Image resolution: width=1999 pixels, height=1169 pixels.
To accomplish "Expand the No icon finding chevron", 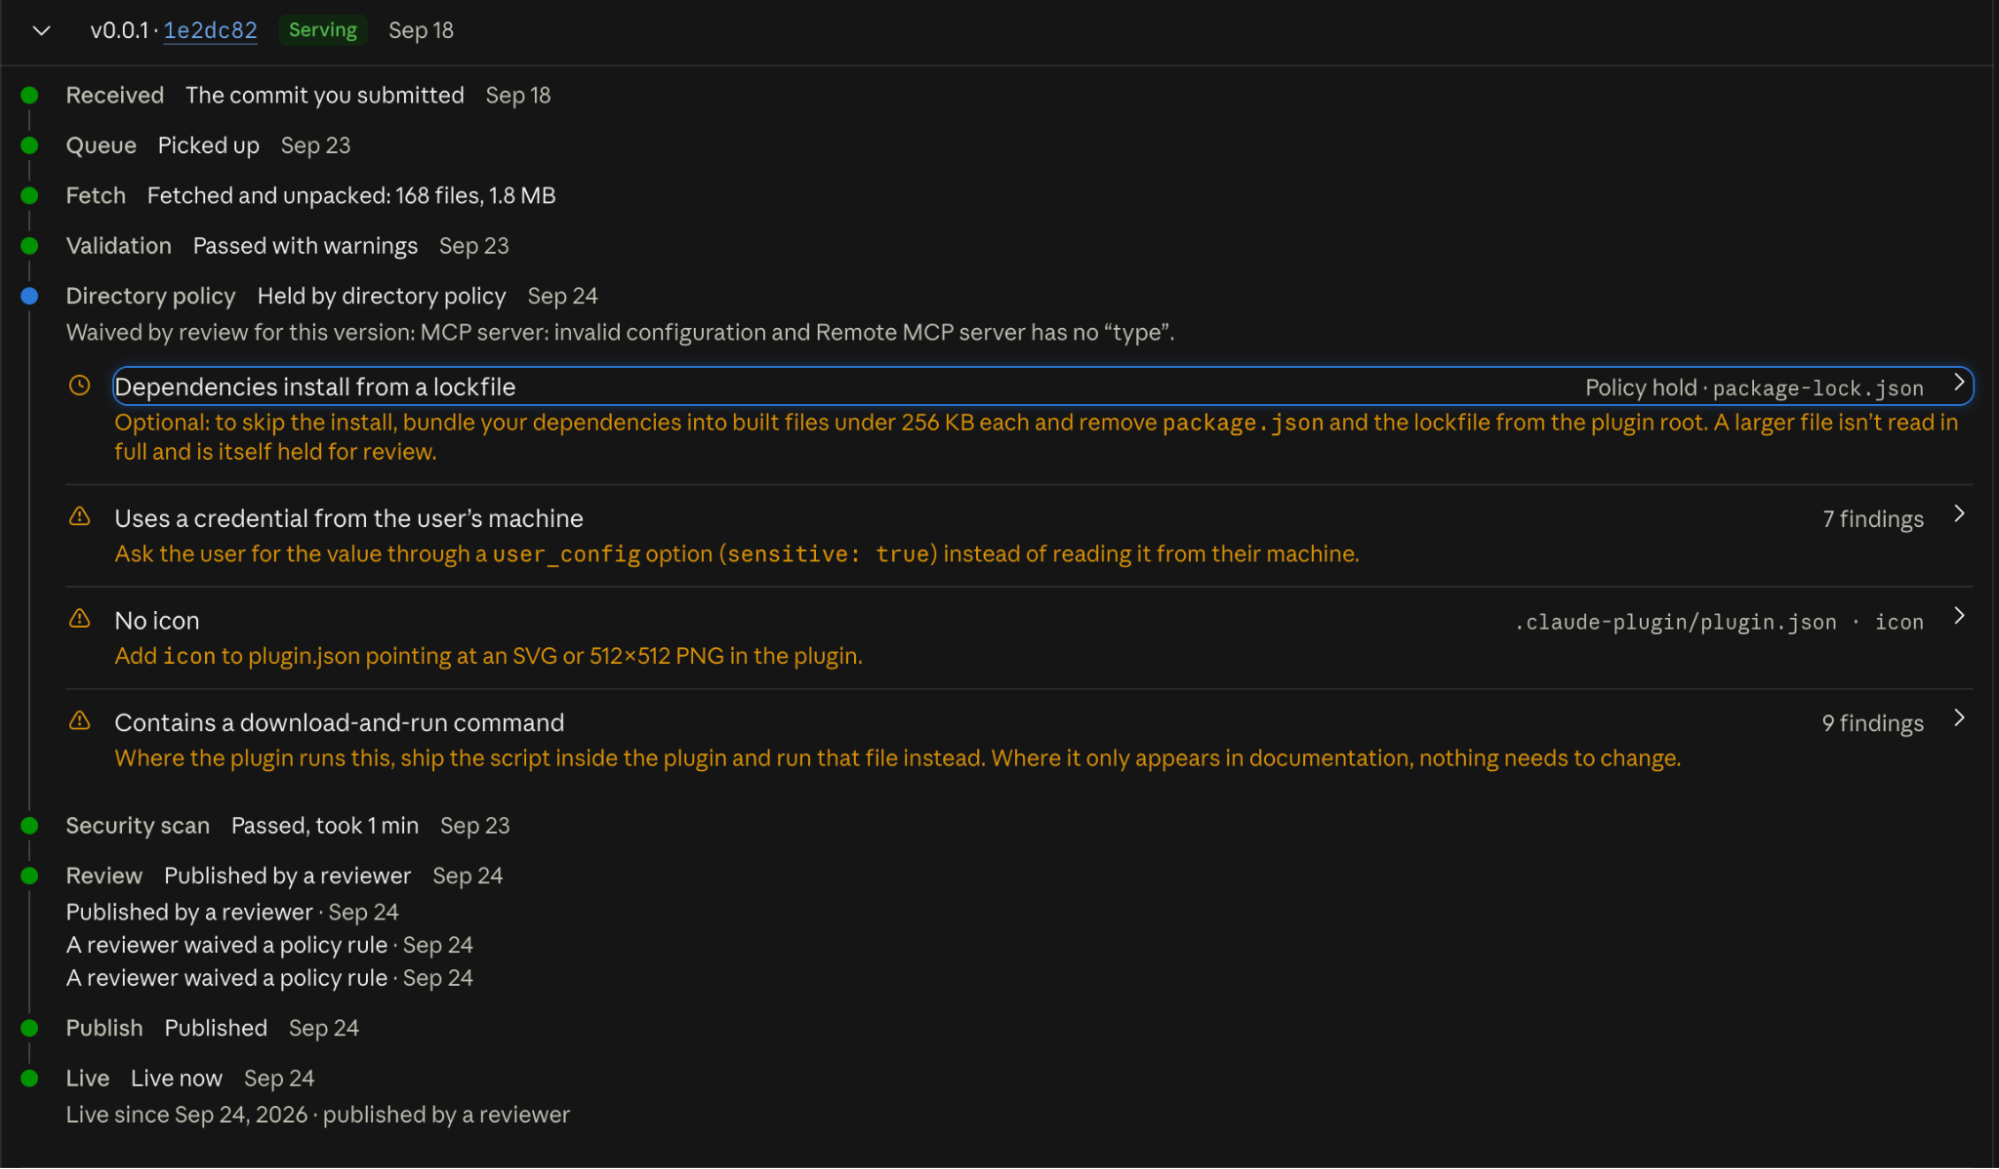I will (x=1959, y=617).
